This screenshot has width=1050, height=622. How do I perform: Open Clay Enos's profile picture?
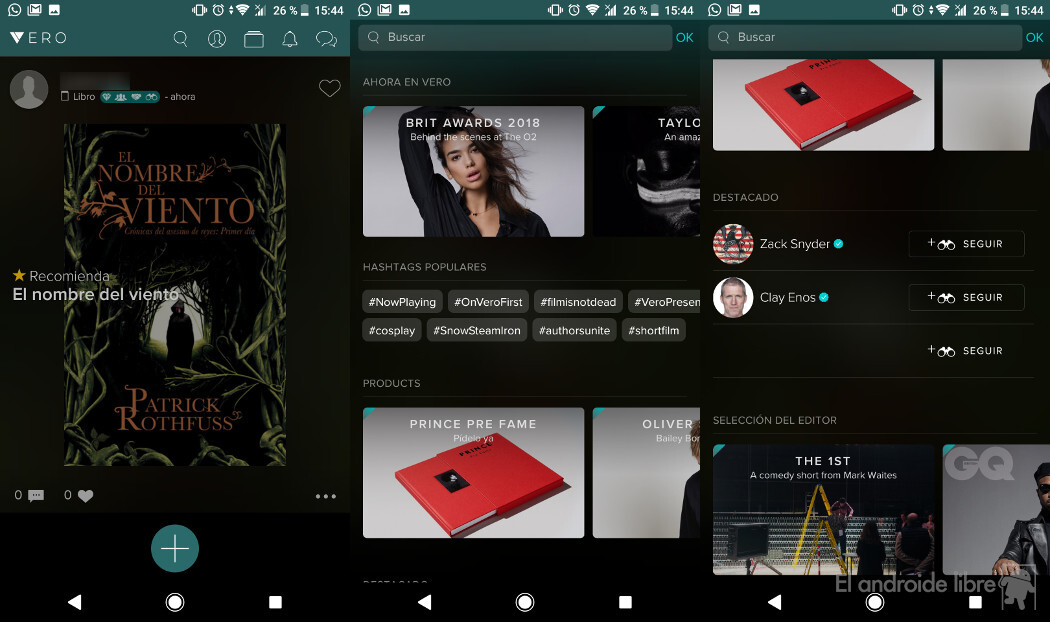point(733,297)
